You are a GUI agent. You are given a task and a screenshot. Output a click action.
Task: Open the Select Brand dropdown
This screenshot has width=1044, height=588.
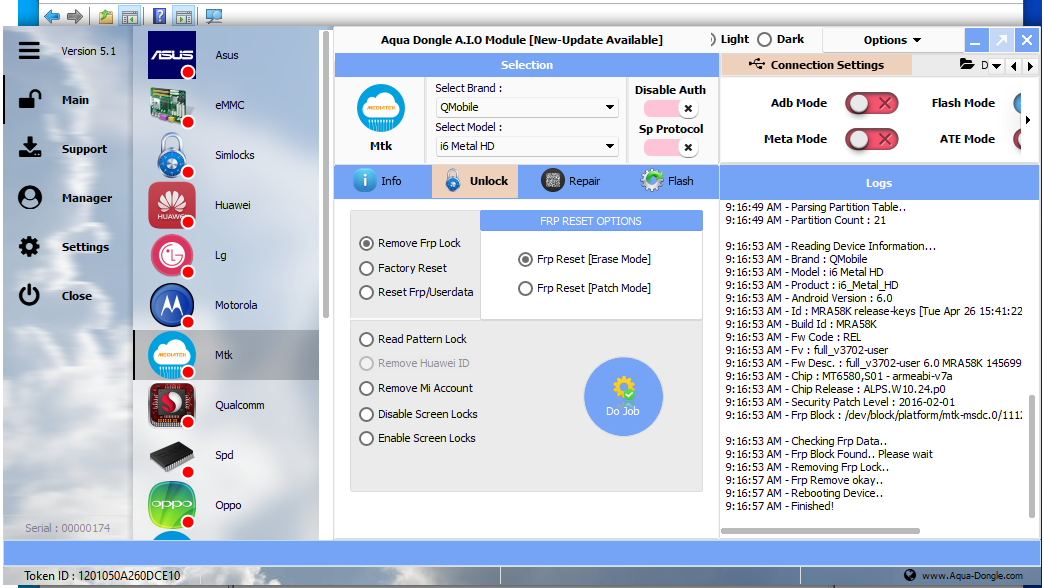[x=527, y=107]
